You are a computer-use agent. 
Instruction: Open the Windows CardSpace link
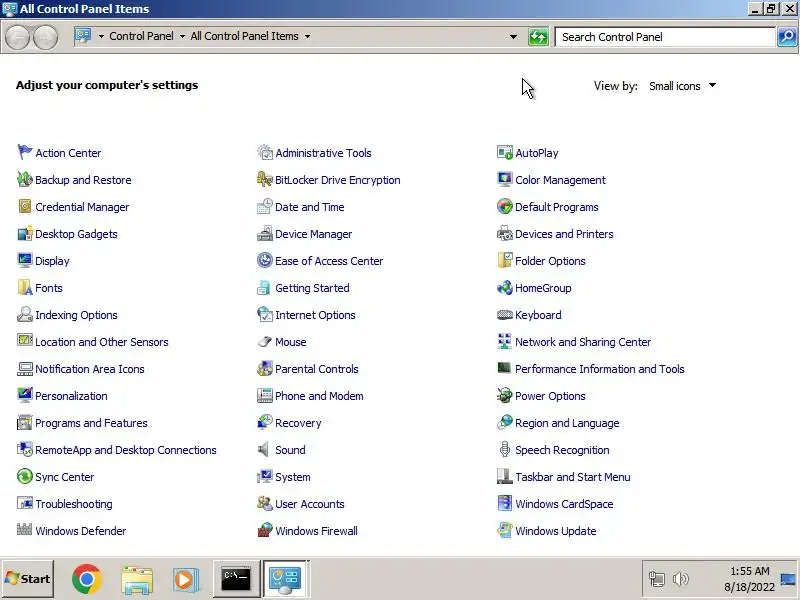click(x=564, y=504)
